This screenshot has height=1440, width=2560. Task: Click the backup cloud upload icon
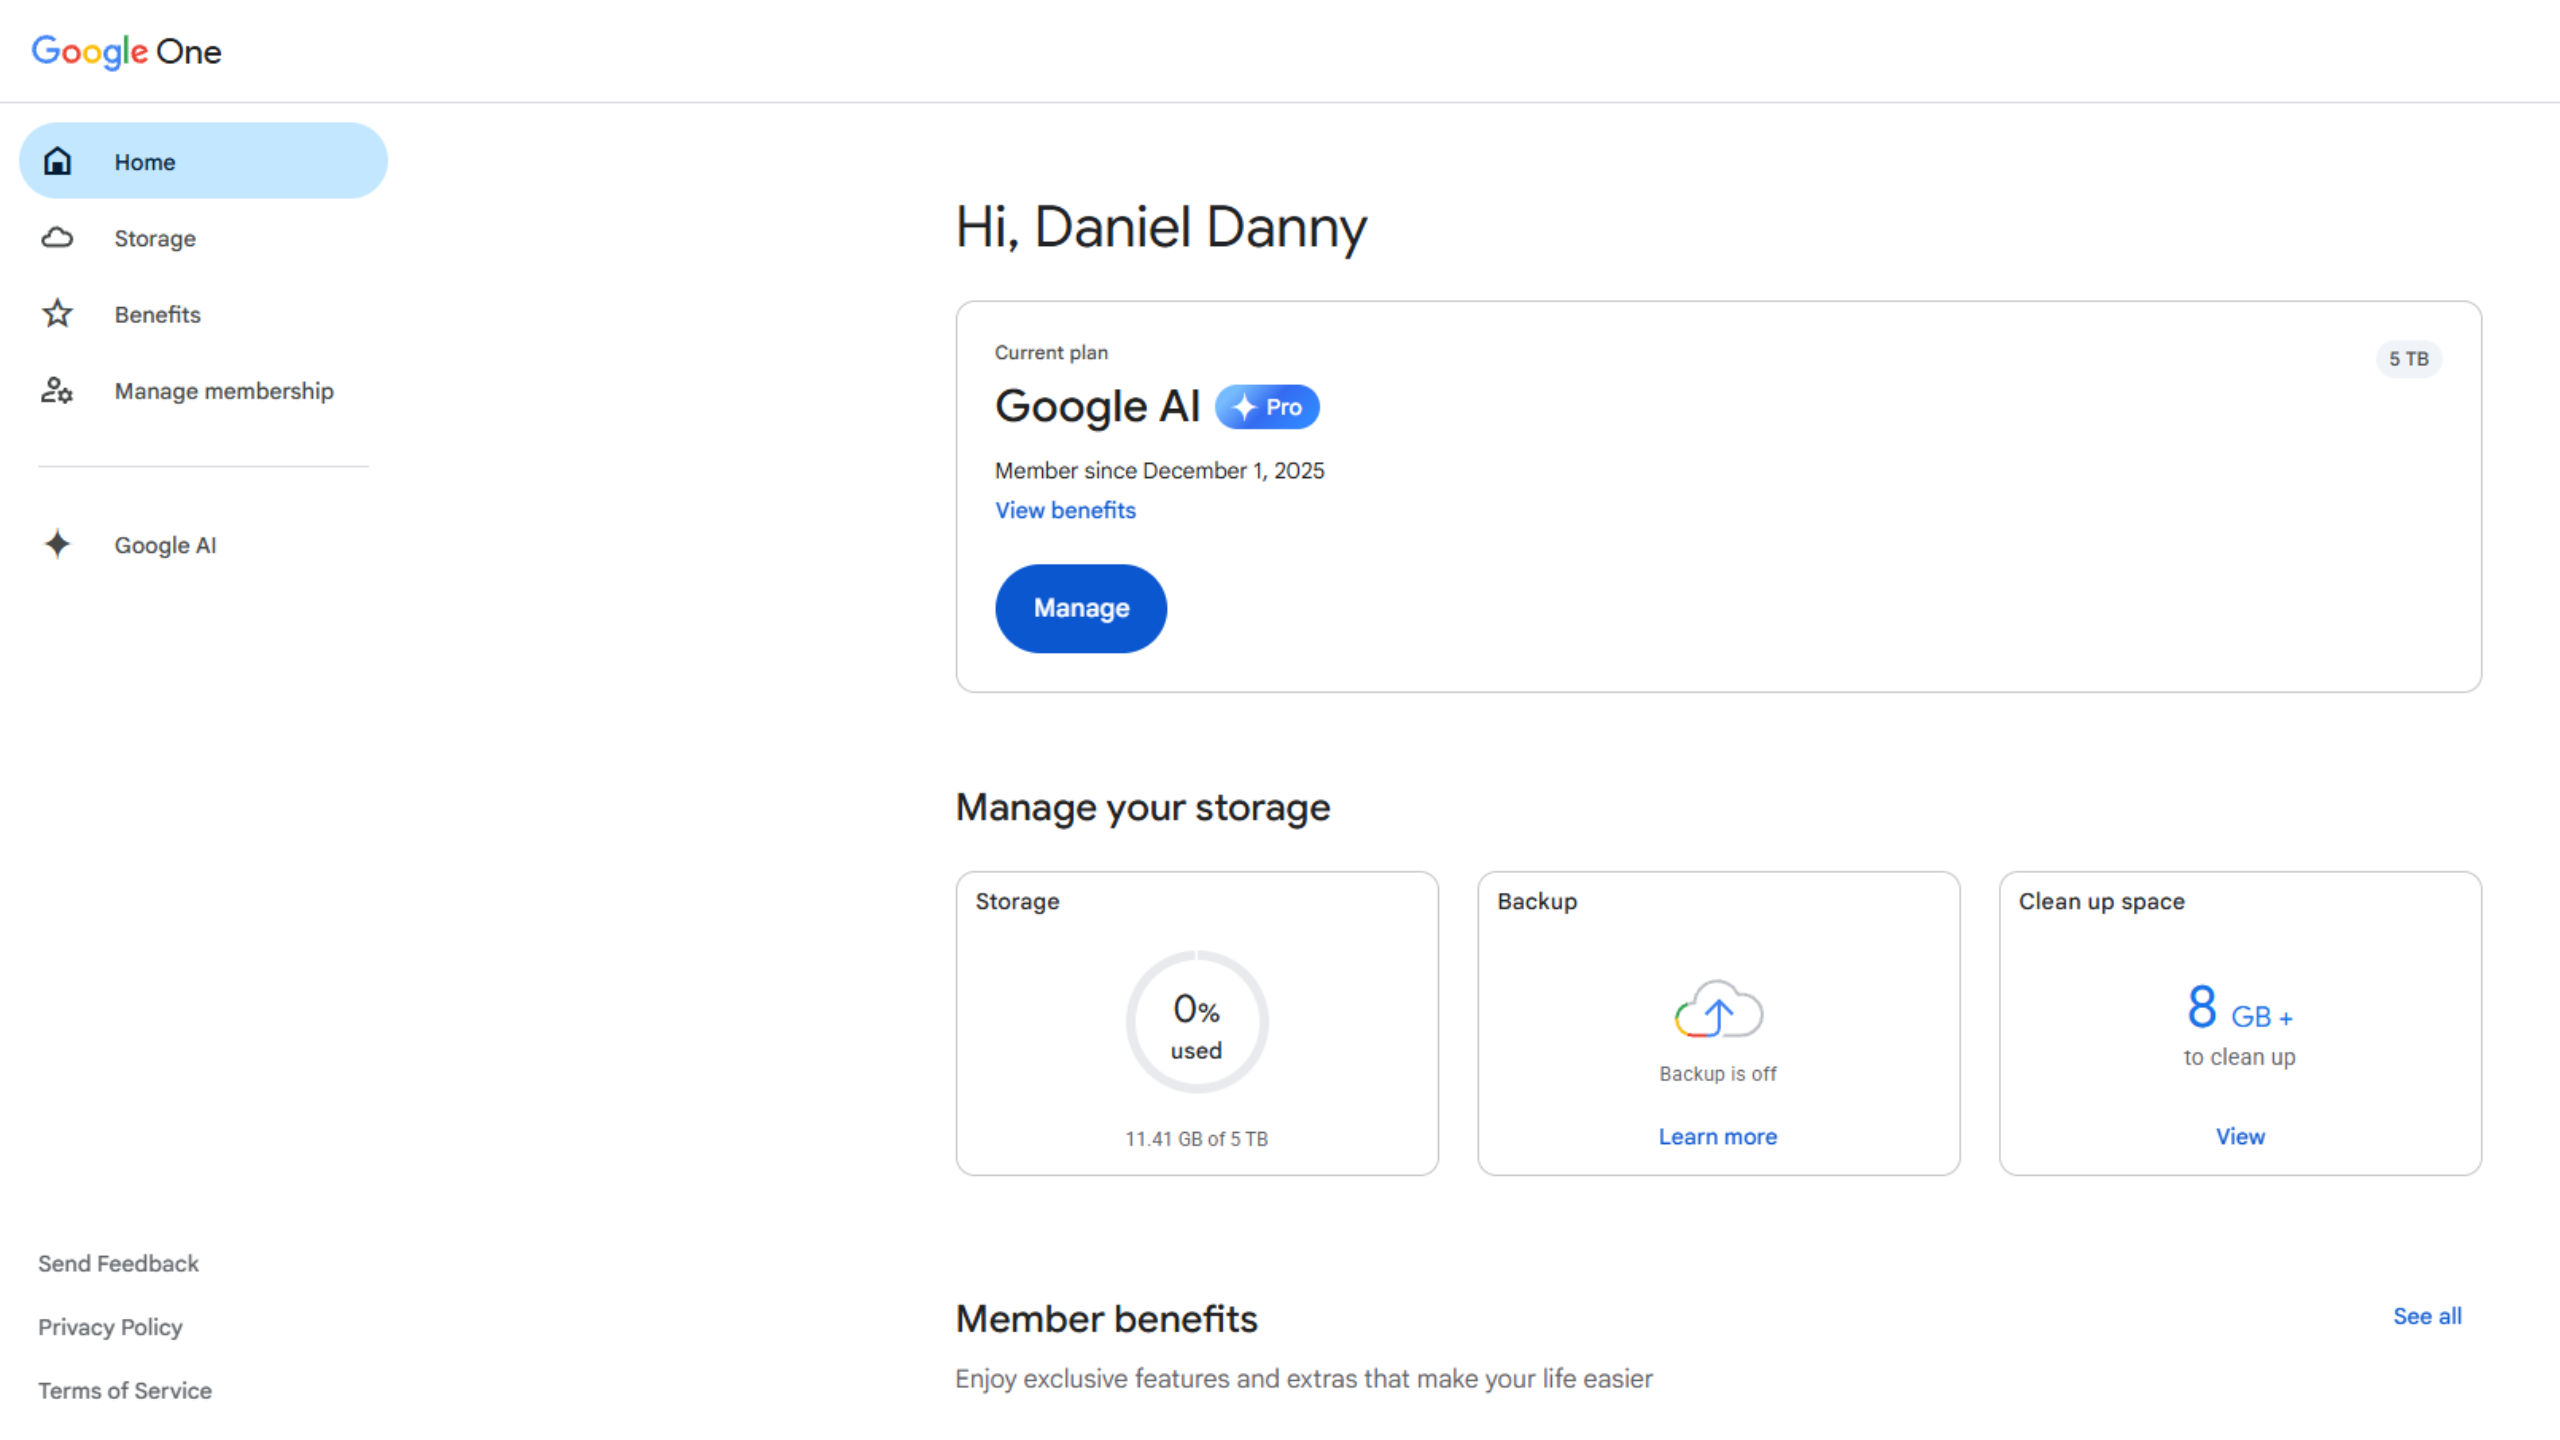pyautogui.click(x=1718, y=1009)
